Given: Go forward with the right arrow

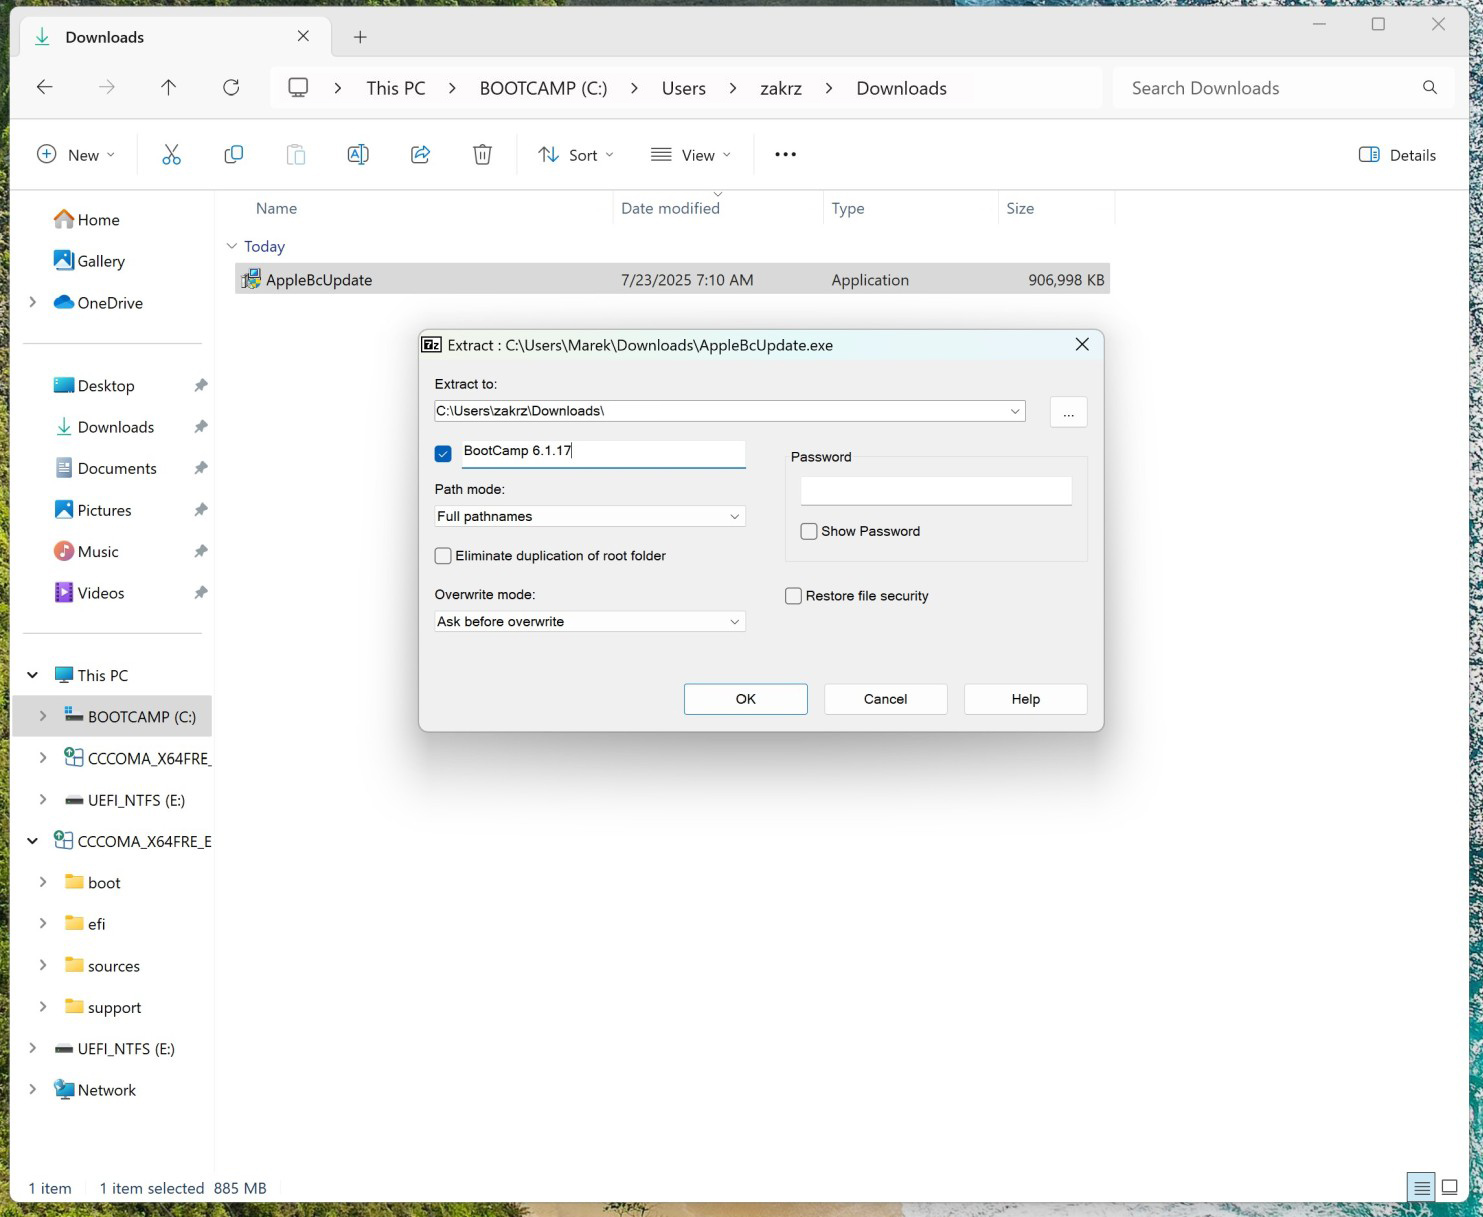Looking at the screenshot, I should coord(107,87).
